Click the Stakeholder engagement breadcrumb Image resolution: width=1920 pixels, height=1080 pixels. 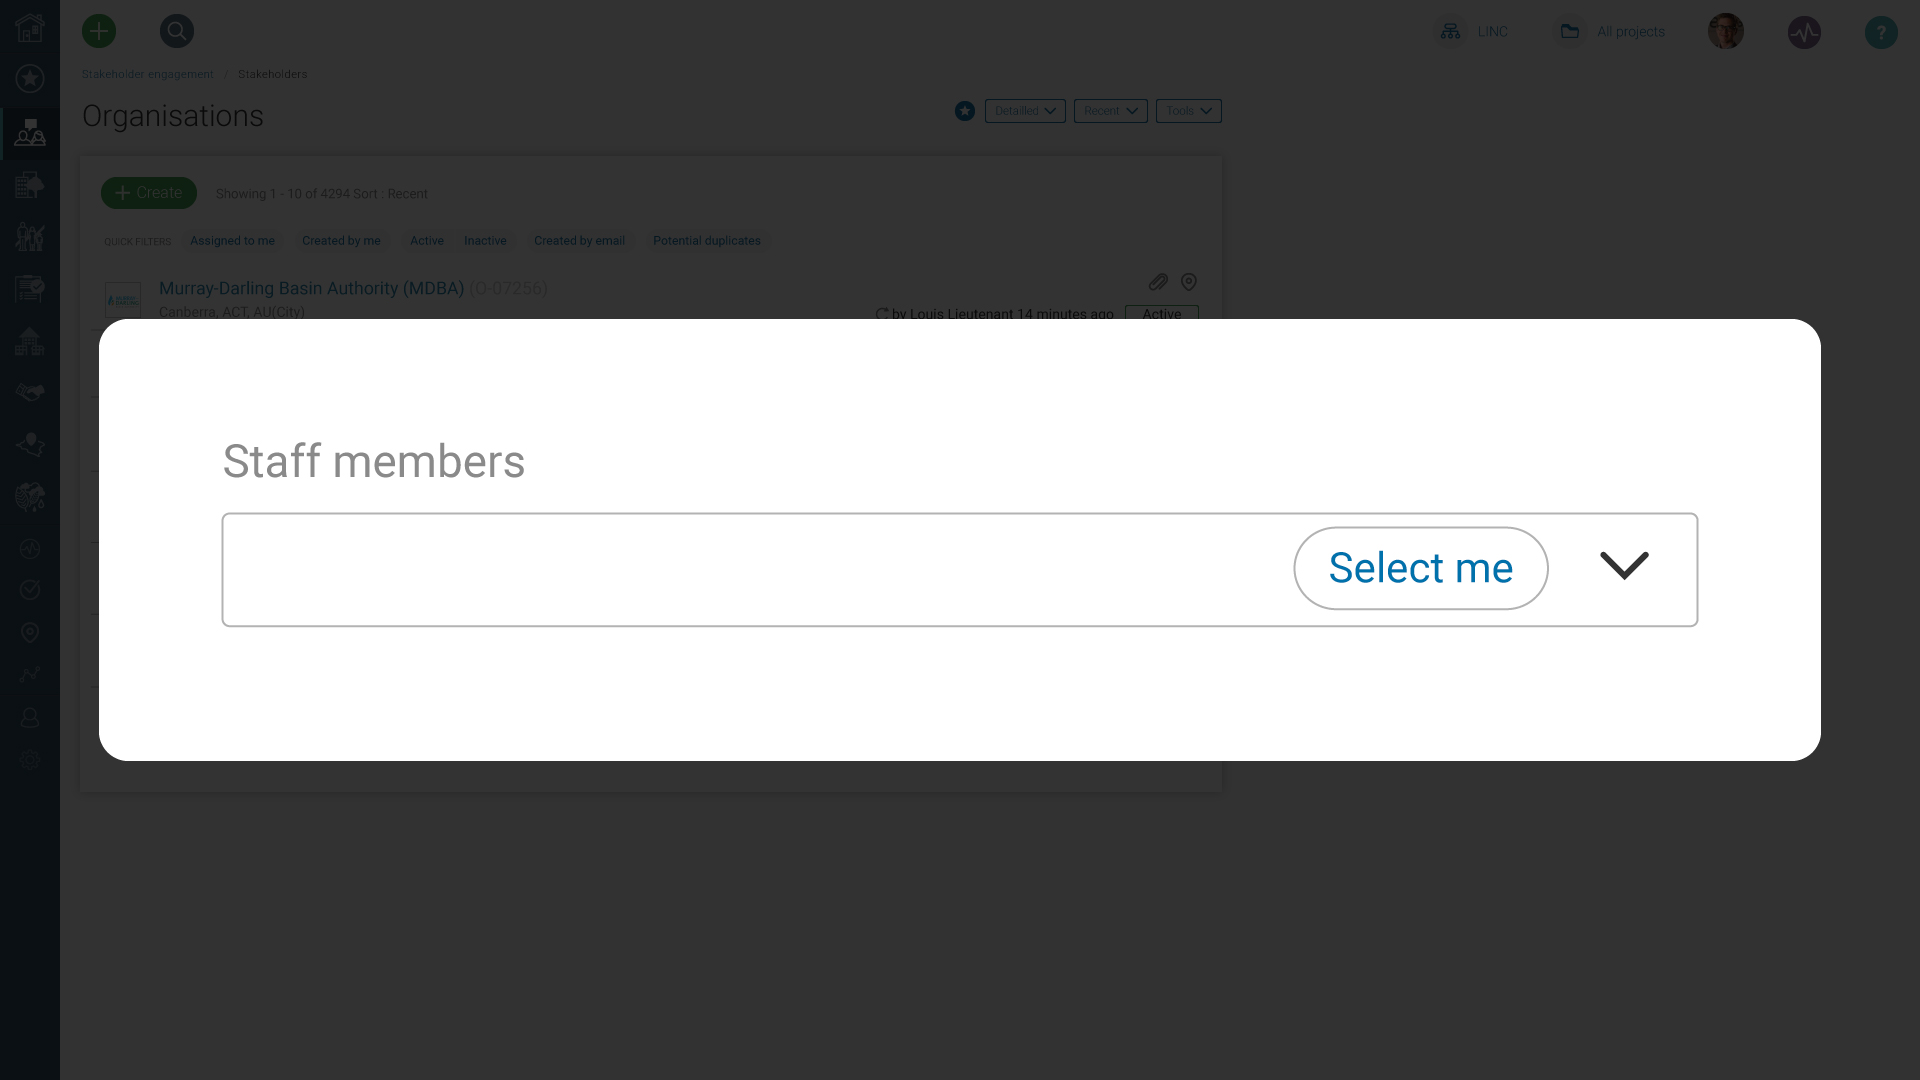pos(147,74)
